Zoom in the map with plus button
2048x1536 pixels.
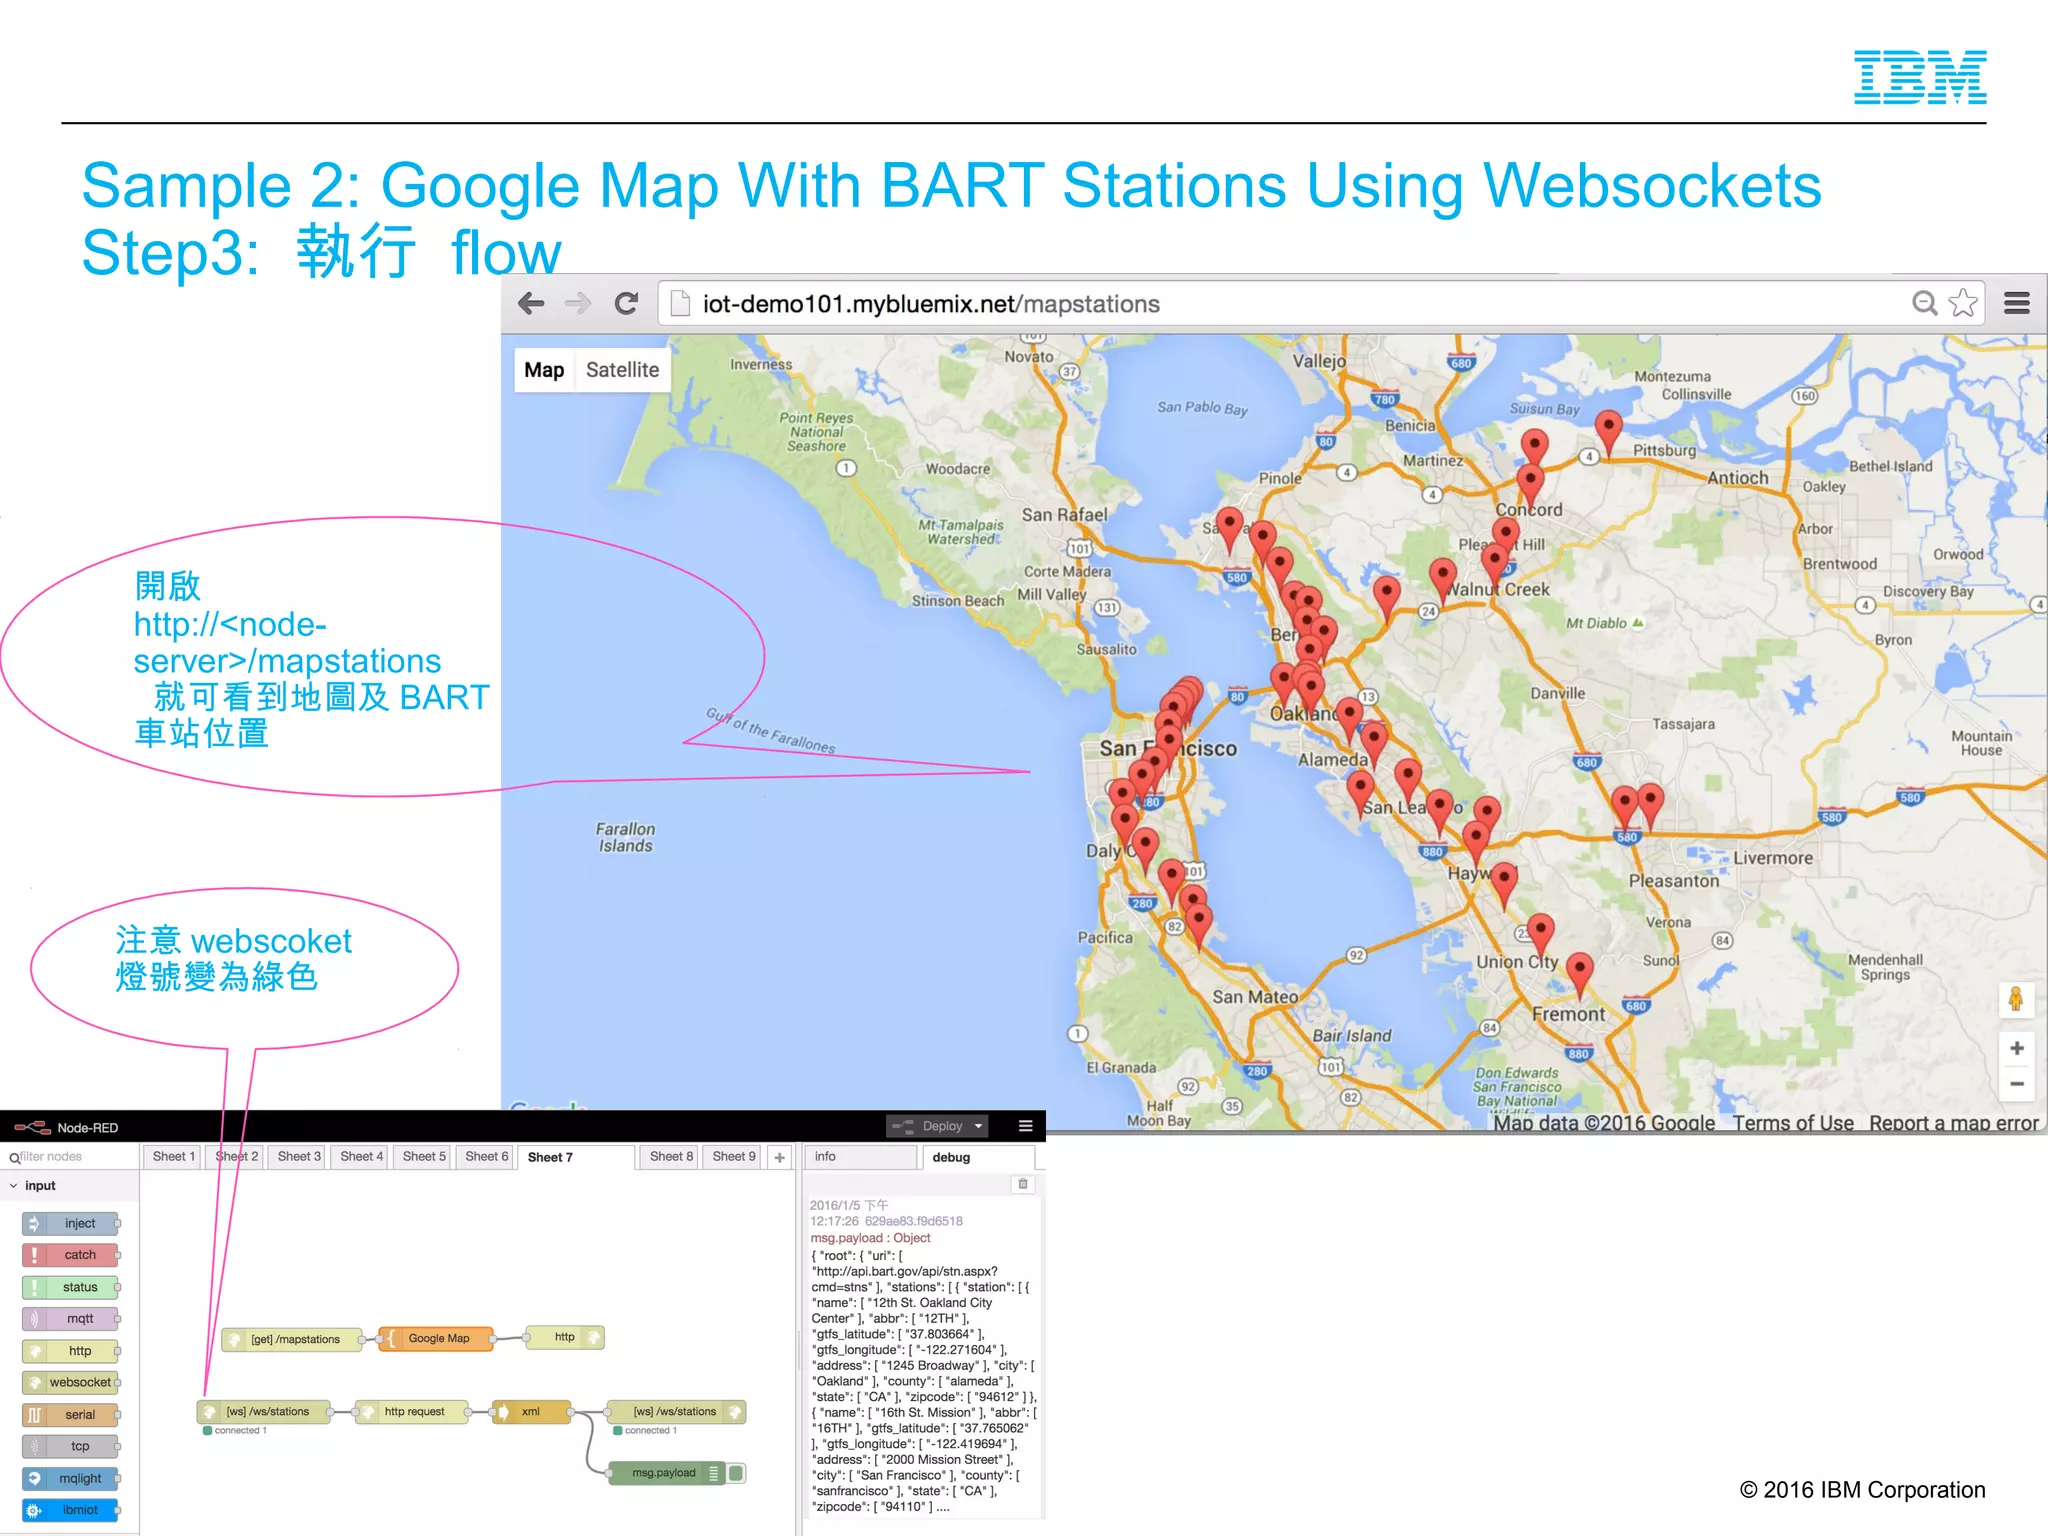point(2017,1048)
